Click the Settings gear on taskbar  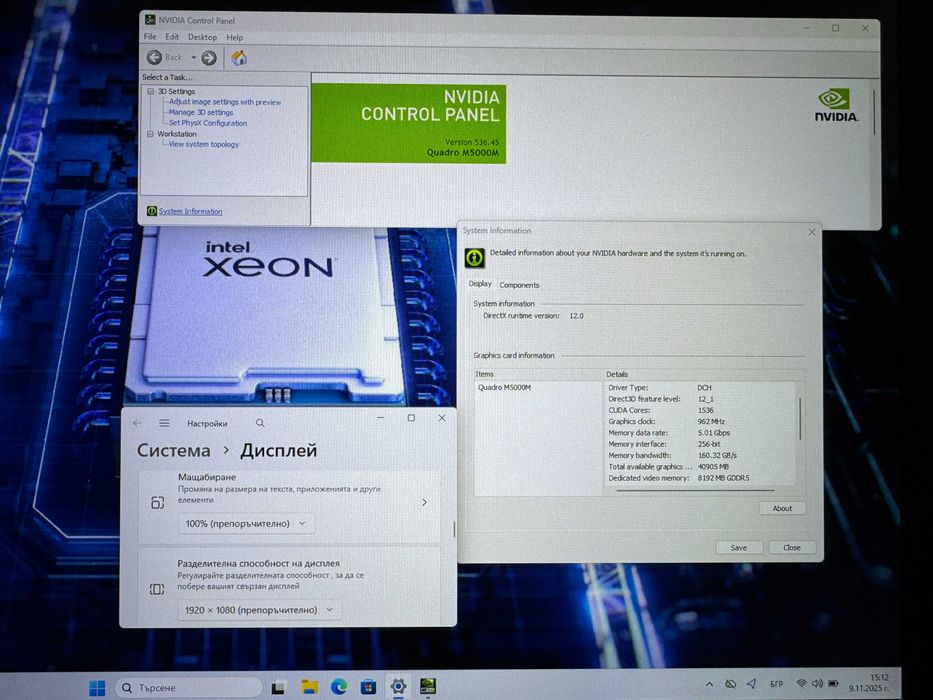tap(398, 686)
